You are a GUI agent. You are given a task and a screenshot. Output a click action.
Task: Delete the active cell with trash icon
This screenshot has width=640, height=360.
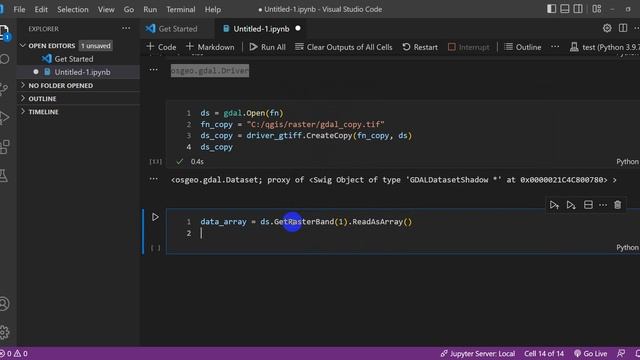point(618,205)
